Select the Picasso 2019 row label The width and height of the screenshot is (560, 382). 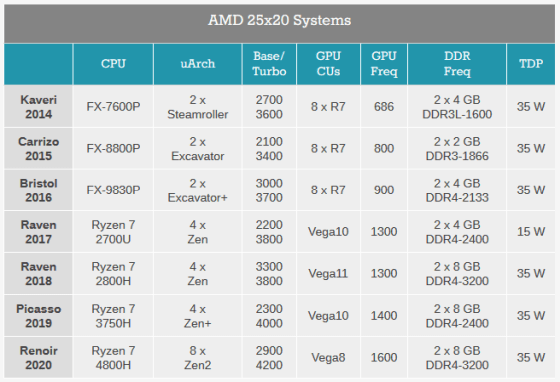[x=38, y=316]
